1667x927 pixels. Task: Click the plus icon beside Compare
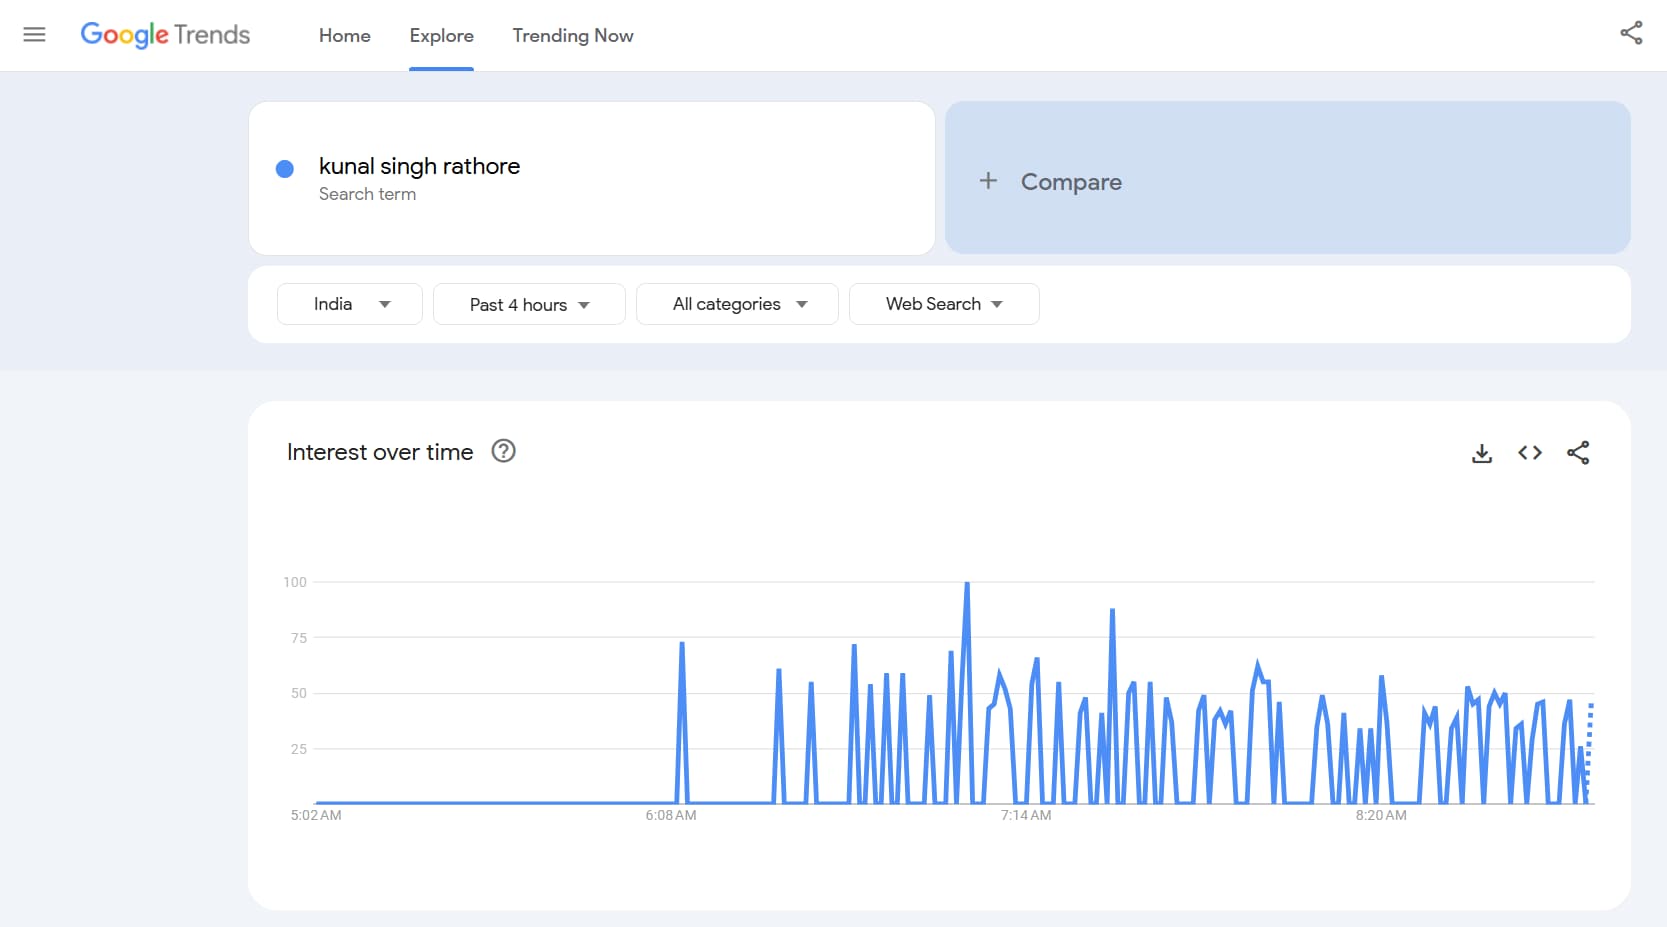[x=988, y=181]
